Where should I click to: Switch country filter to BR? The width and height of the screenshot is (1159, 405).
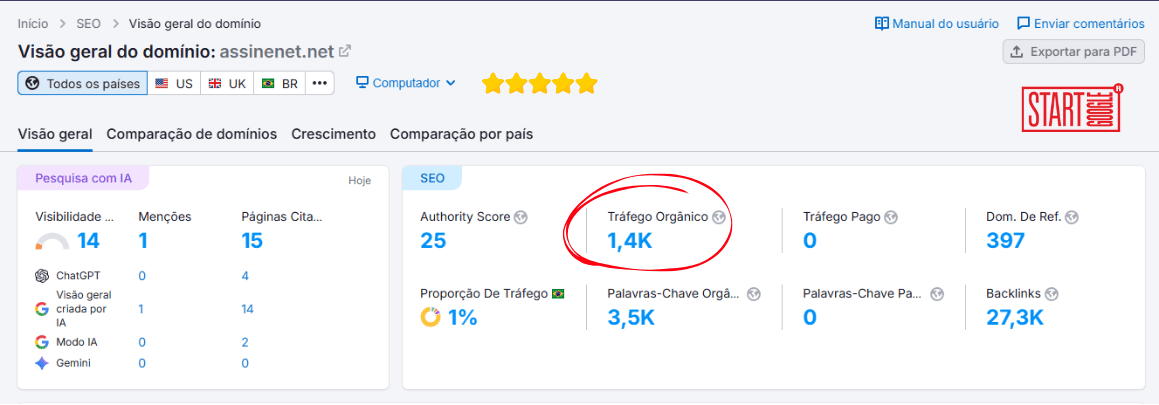pos(279,83)
